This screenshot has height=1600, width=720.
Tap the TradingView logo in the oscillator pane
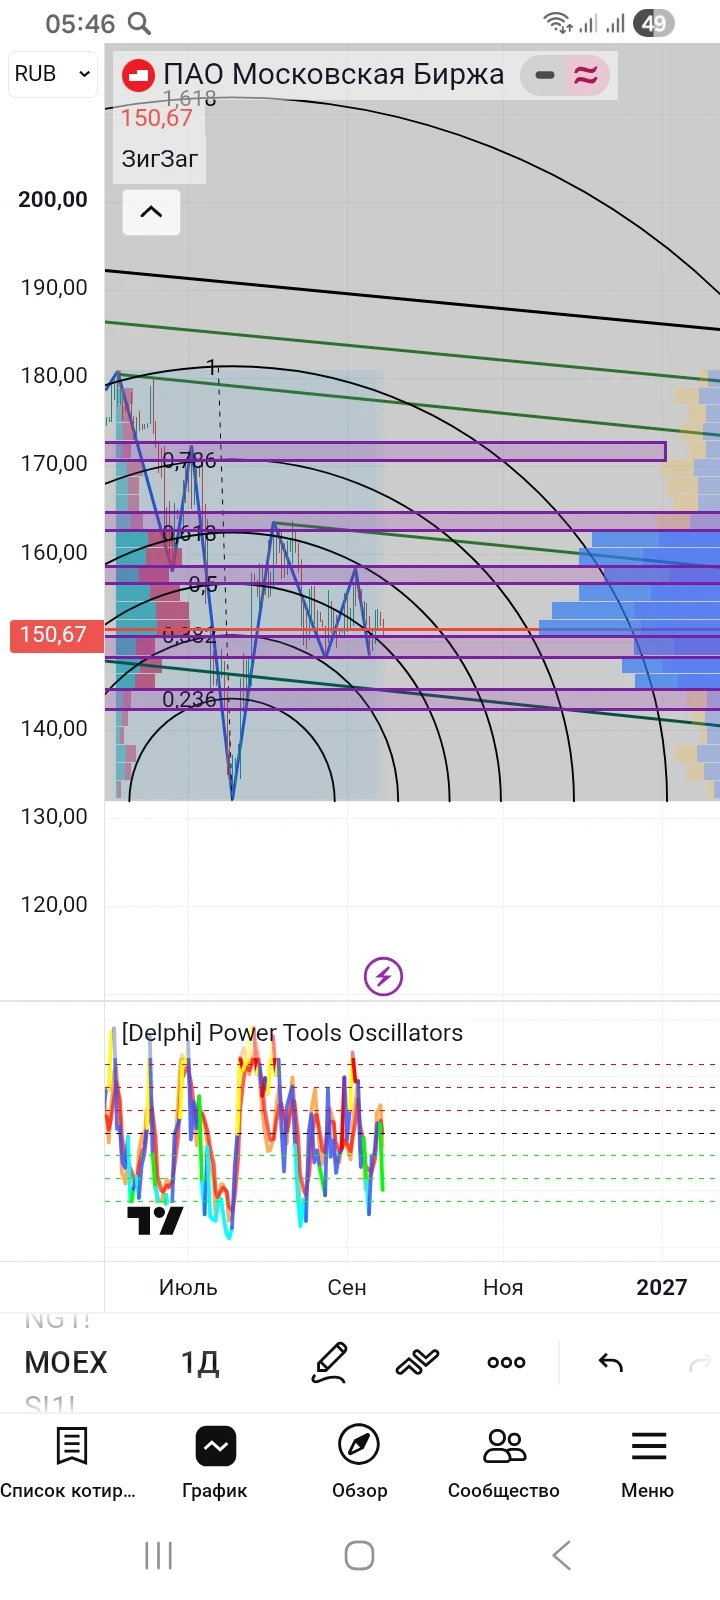[x=155, y=1220]
